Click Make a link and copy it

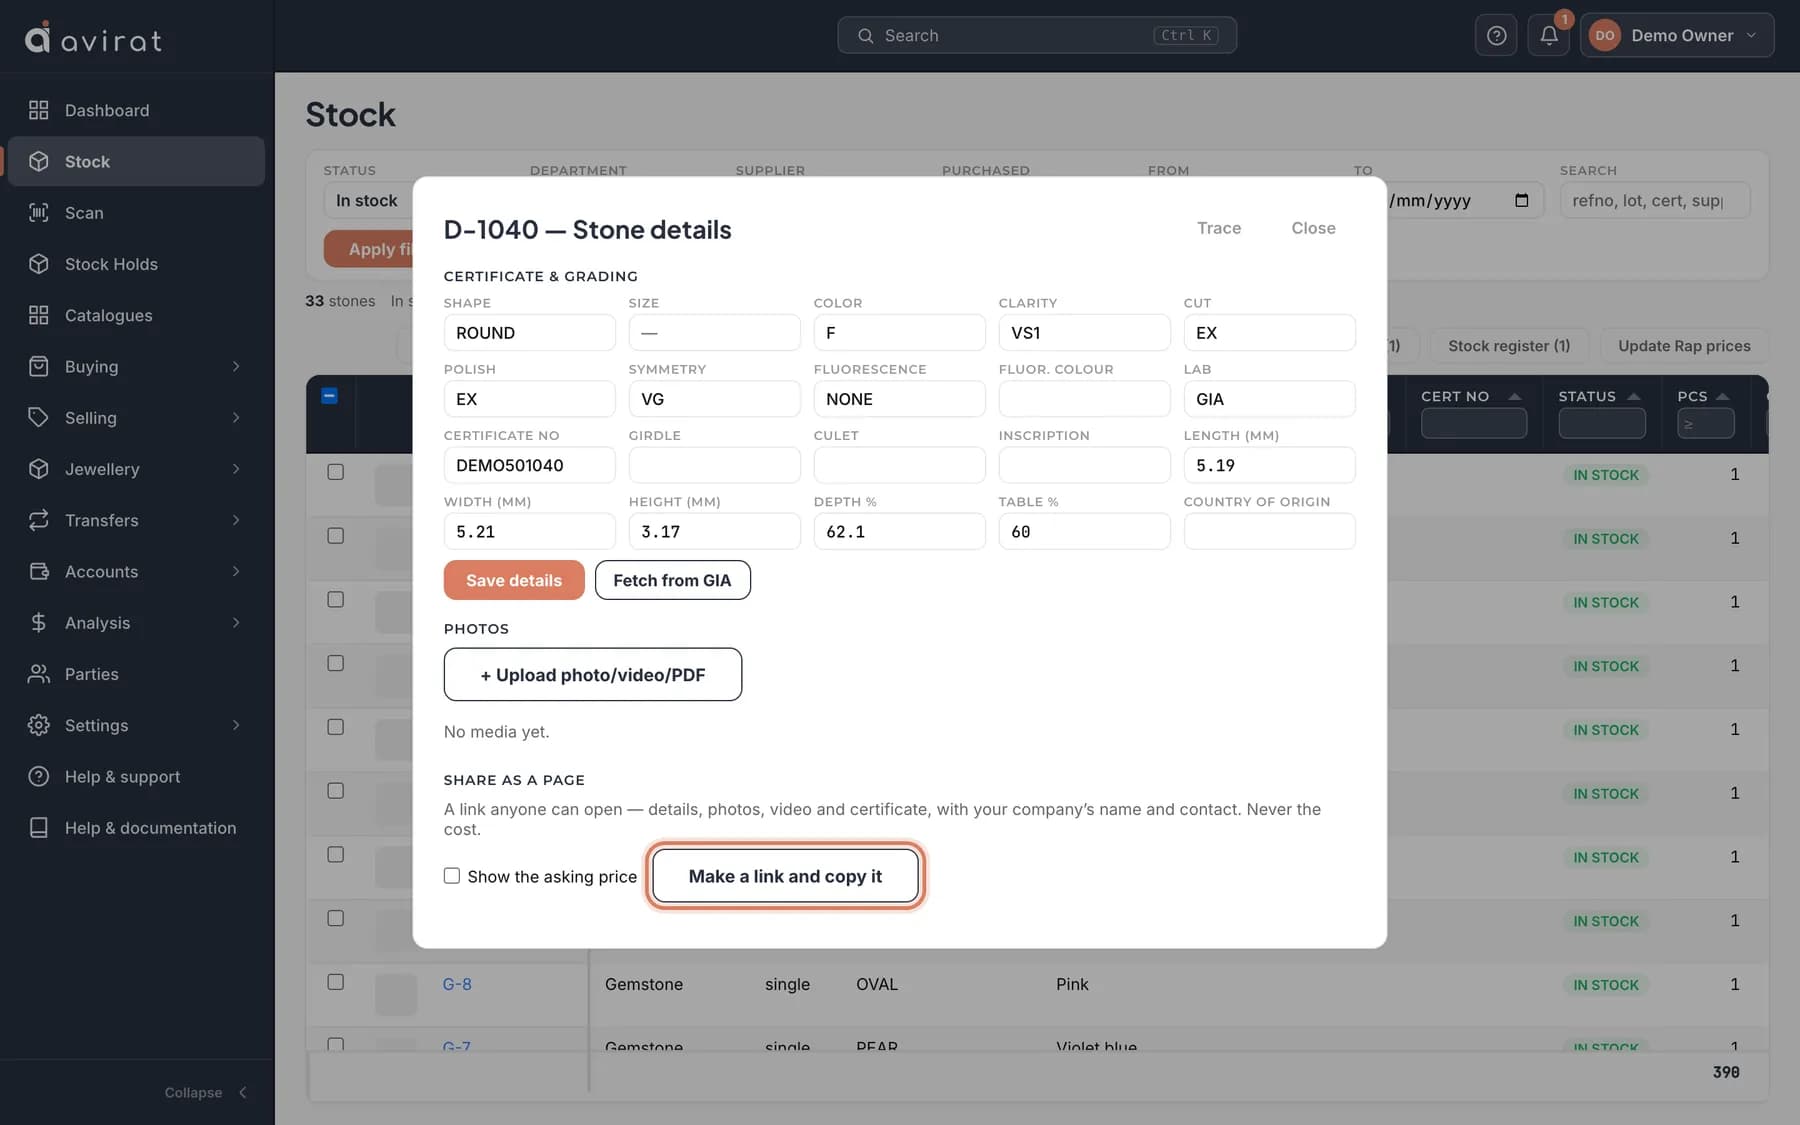point(785,876)
